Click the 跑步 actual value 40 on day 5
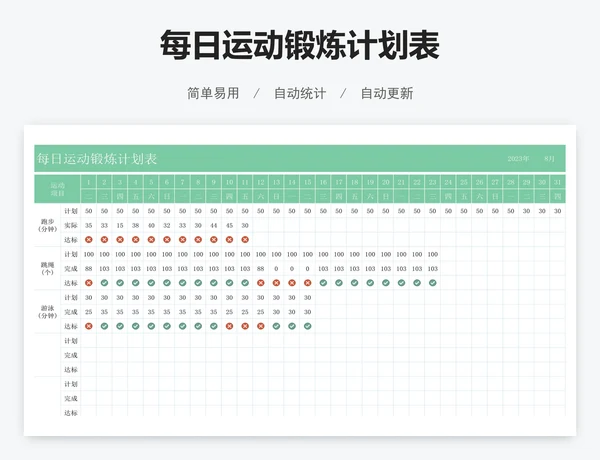Image resolution: width=600 pixels, height=460 pixels. point(151,225)
